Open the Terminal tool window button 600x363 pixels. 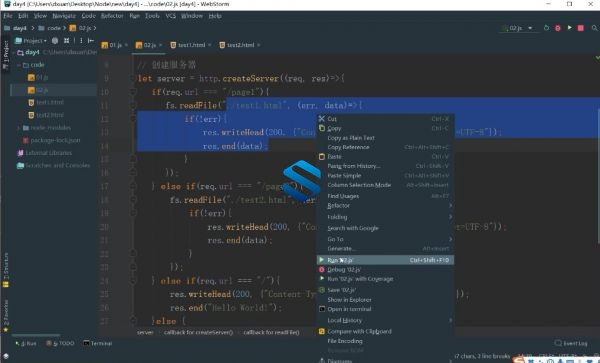pyautogui.click(x=98, y=343)
